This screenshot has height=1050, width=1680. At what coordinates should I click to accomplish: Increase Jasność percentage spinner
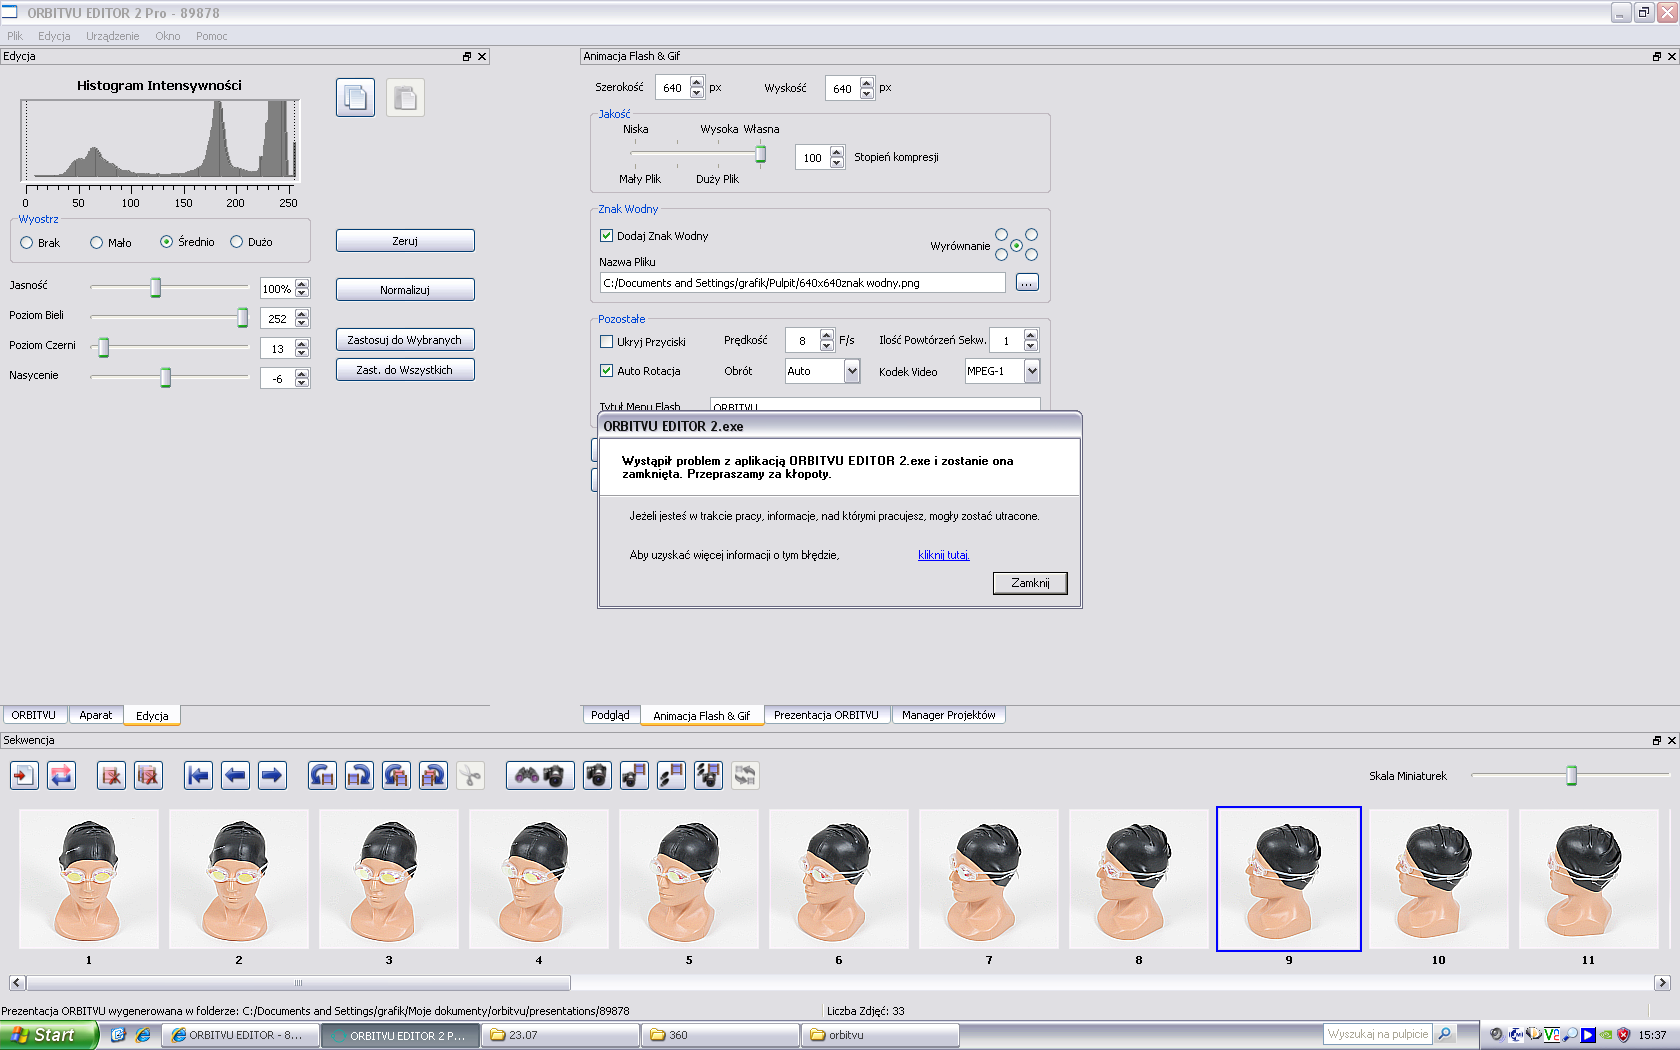pyautogui.click(x=302, y=284)
